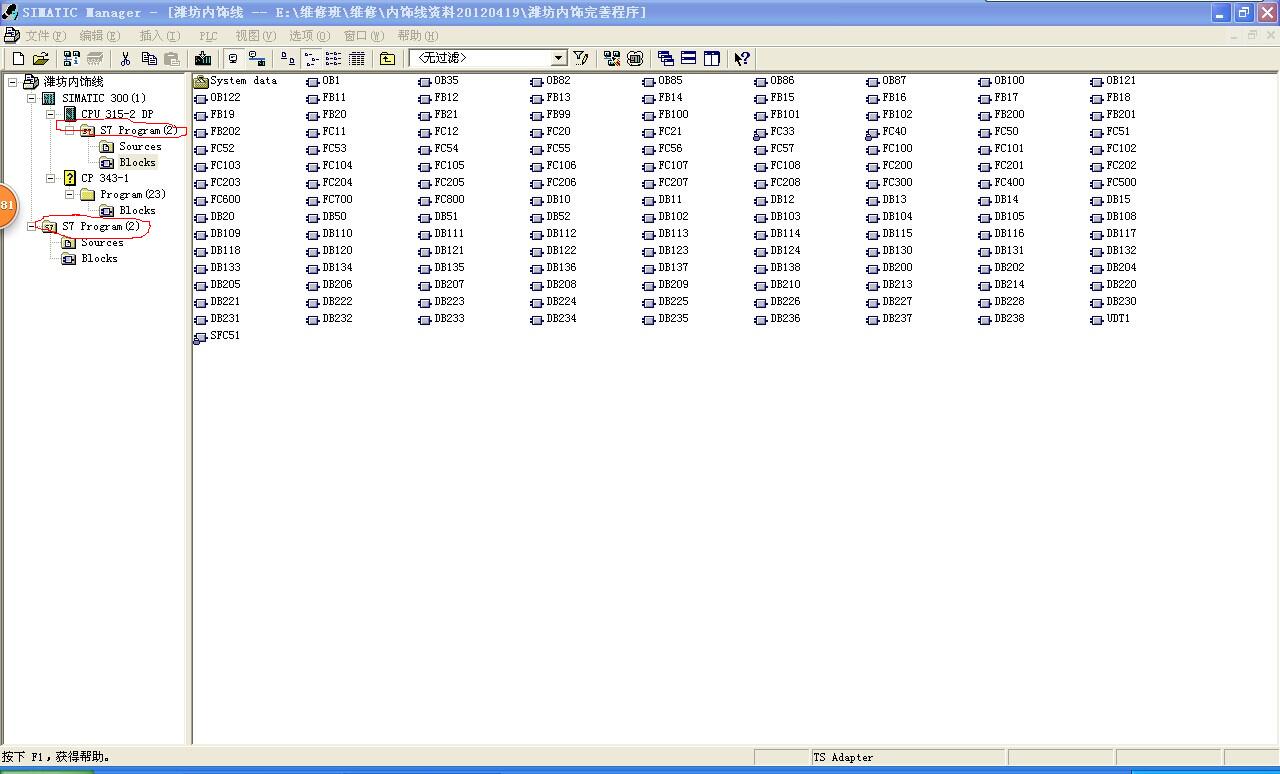
Task: Toggle List view mode
Action: pyautogui.click(x=334, y=59)
